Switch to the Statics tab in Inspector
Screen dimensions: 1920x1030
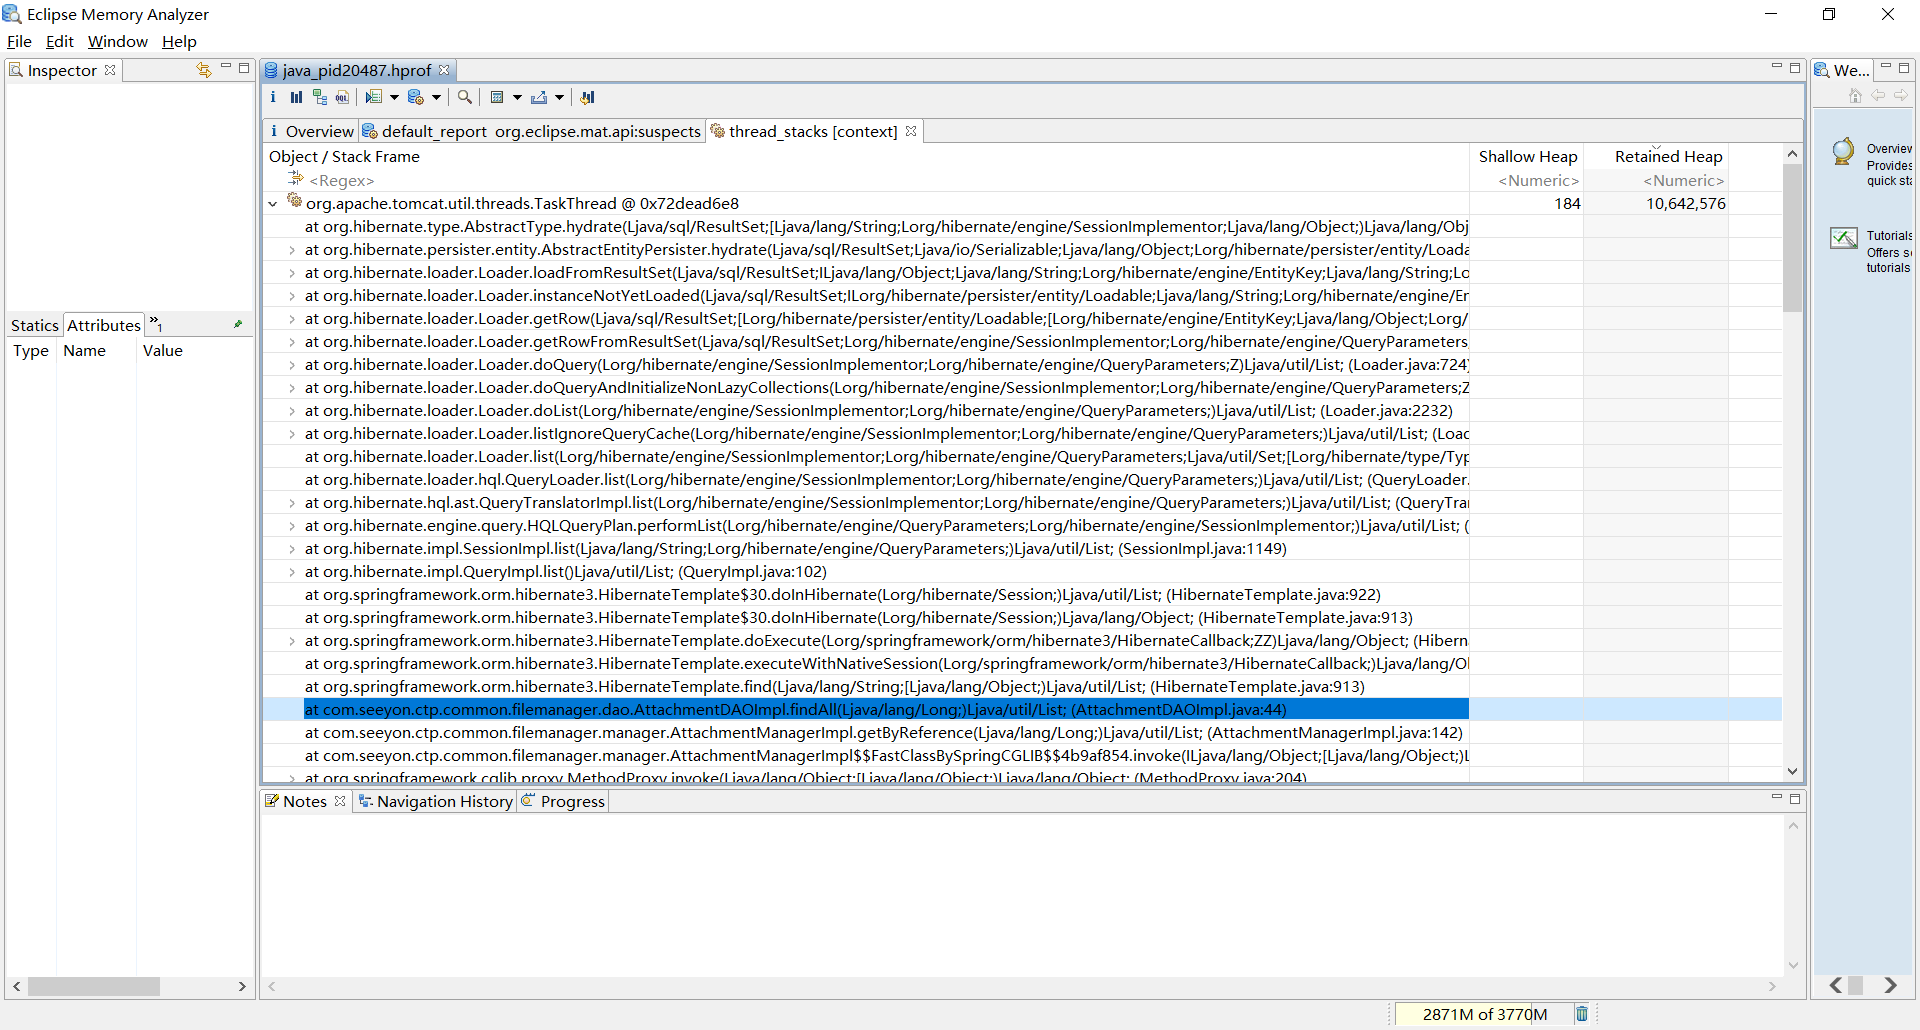click(35, 325)
